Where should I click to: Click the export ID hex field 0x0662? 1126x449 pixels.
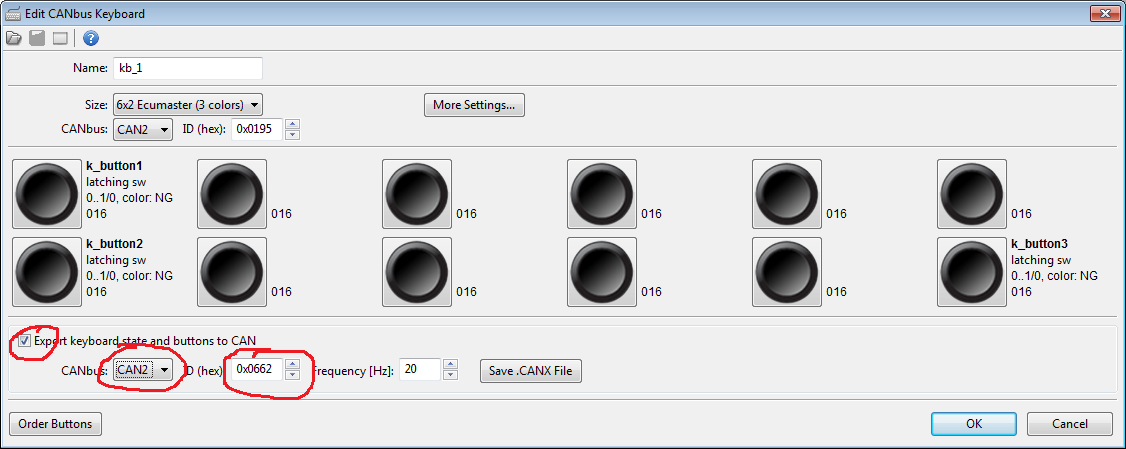(x=256, y=370)
